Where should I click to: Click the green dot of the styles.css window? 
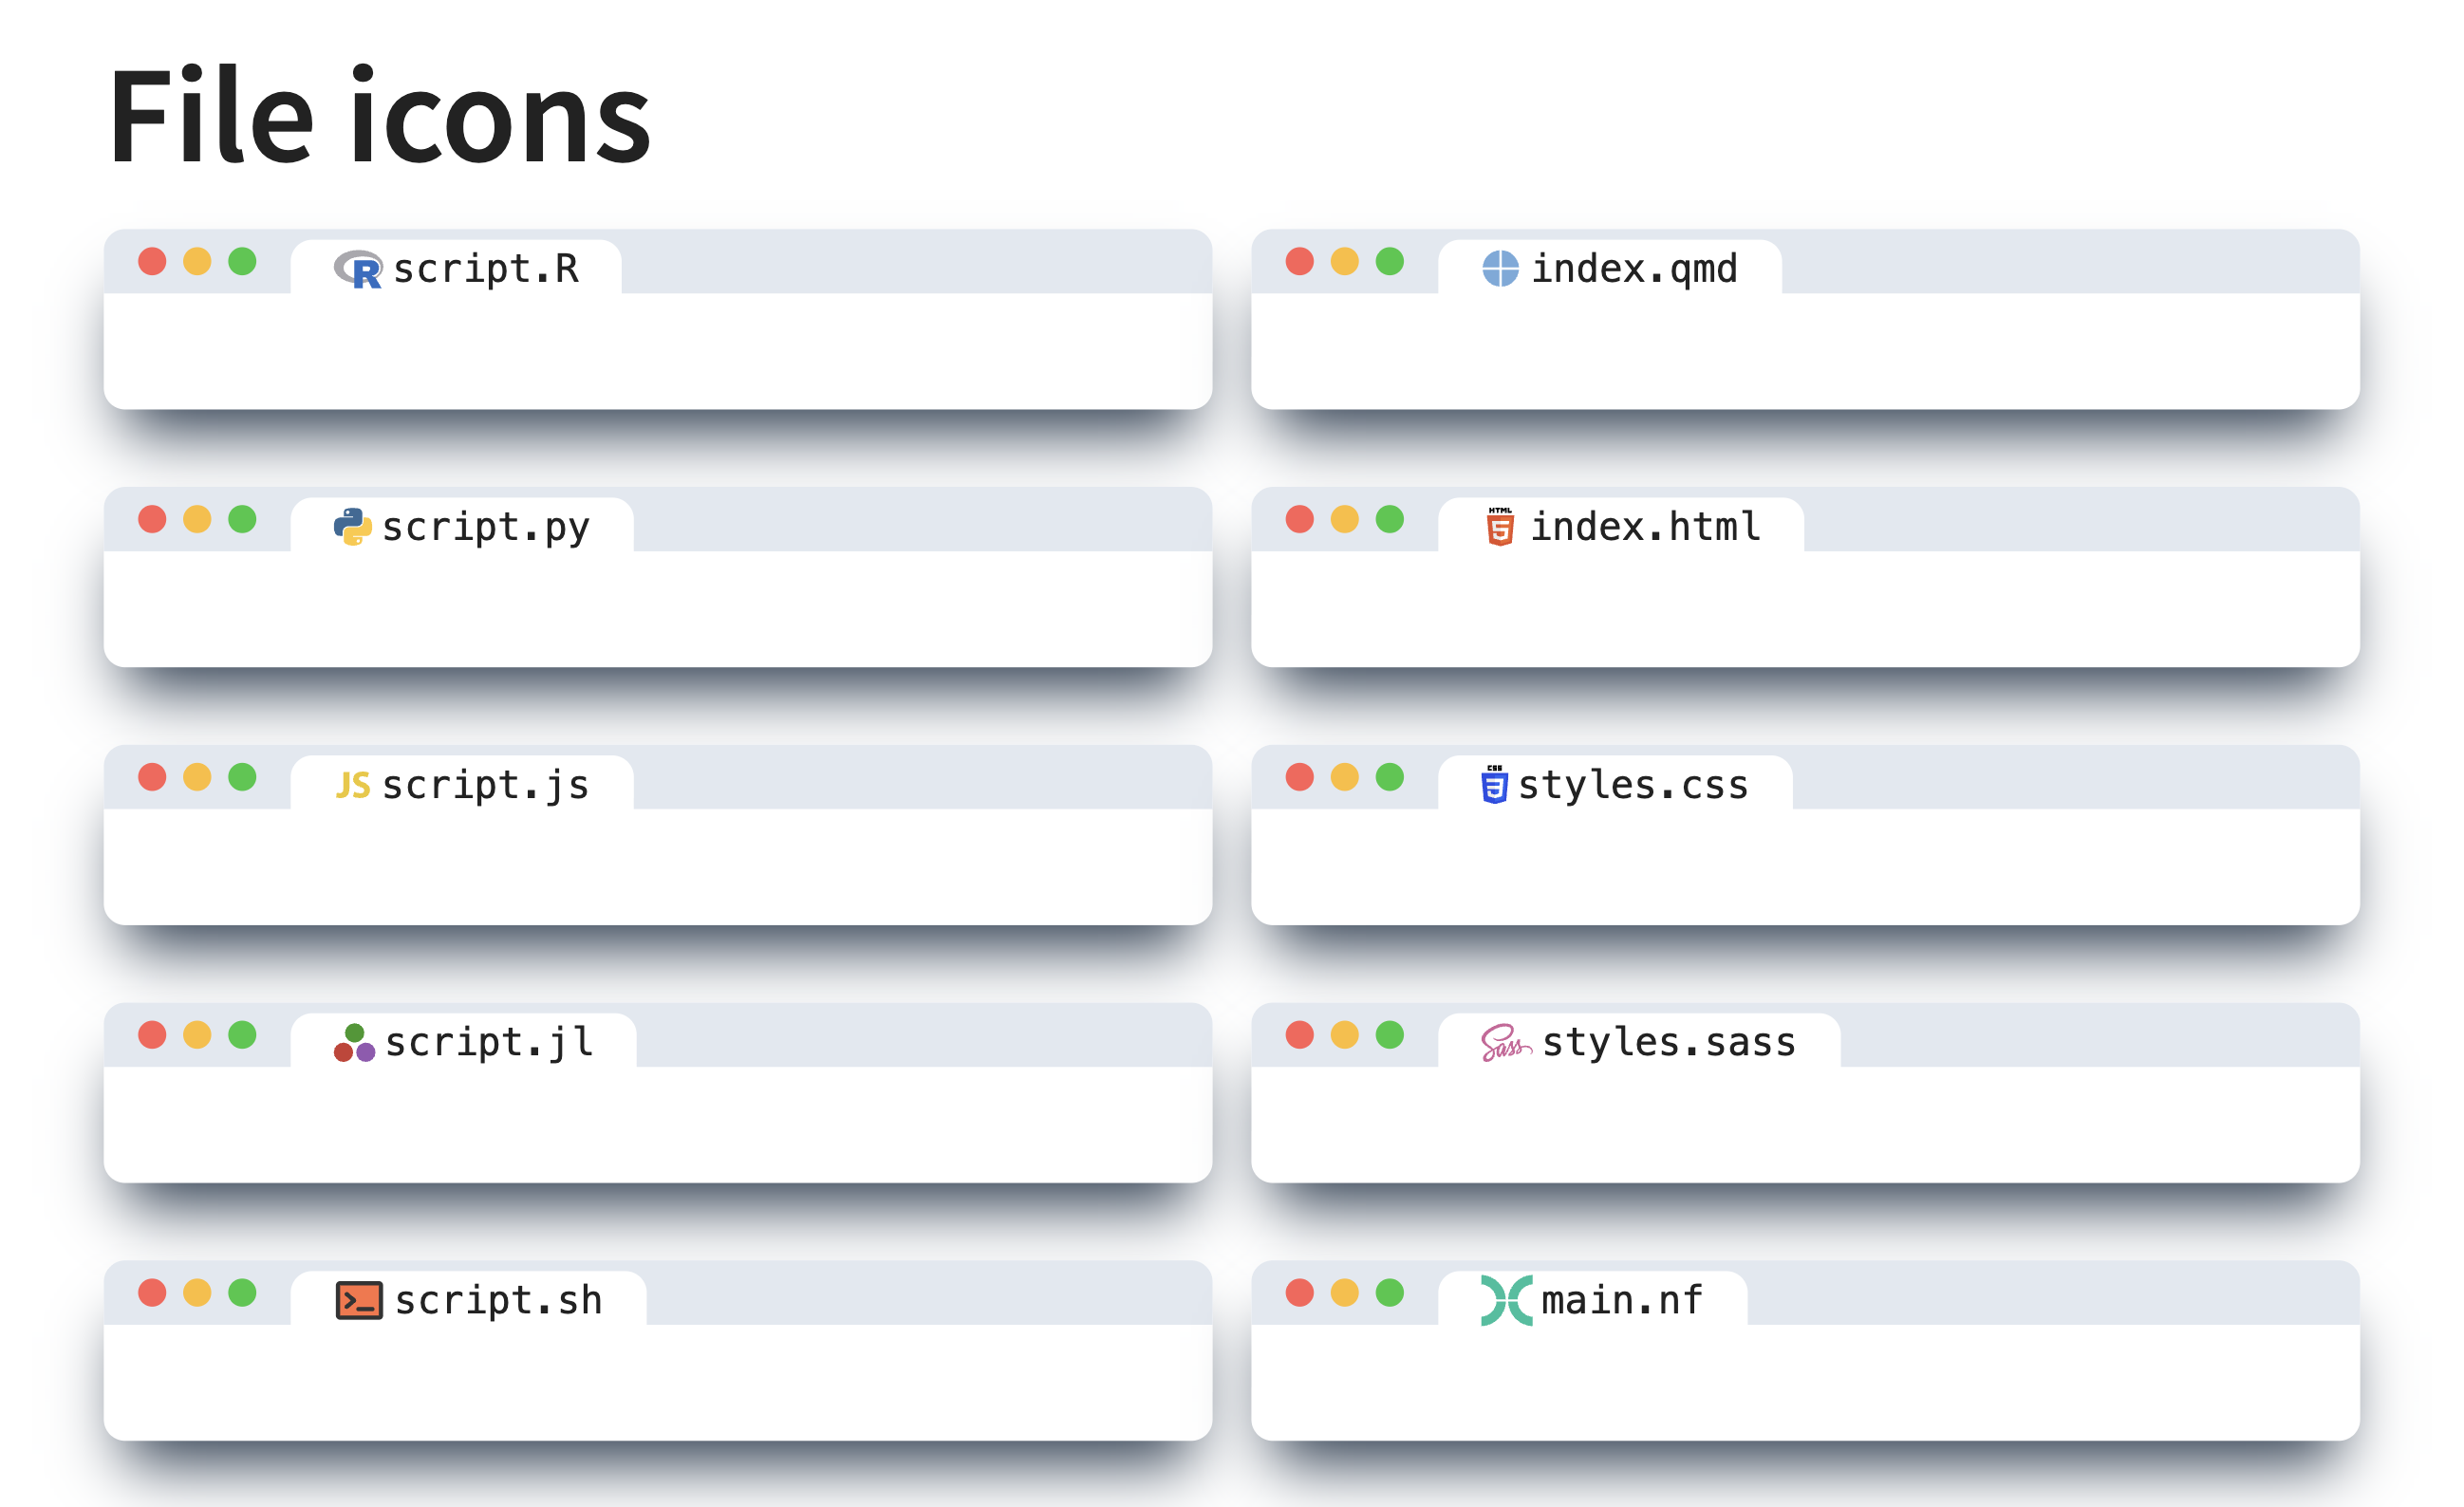point(1390,777)
